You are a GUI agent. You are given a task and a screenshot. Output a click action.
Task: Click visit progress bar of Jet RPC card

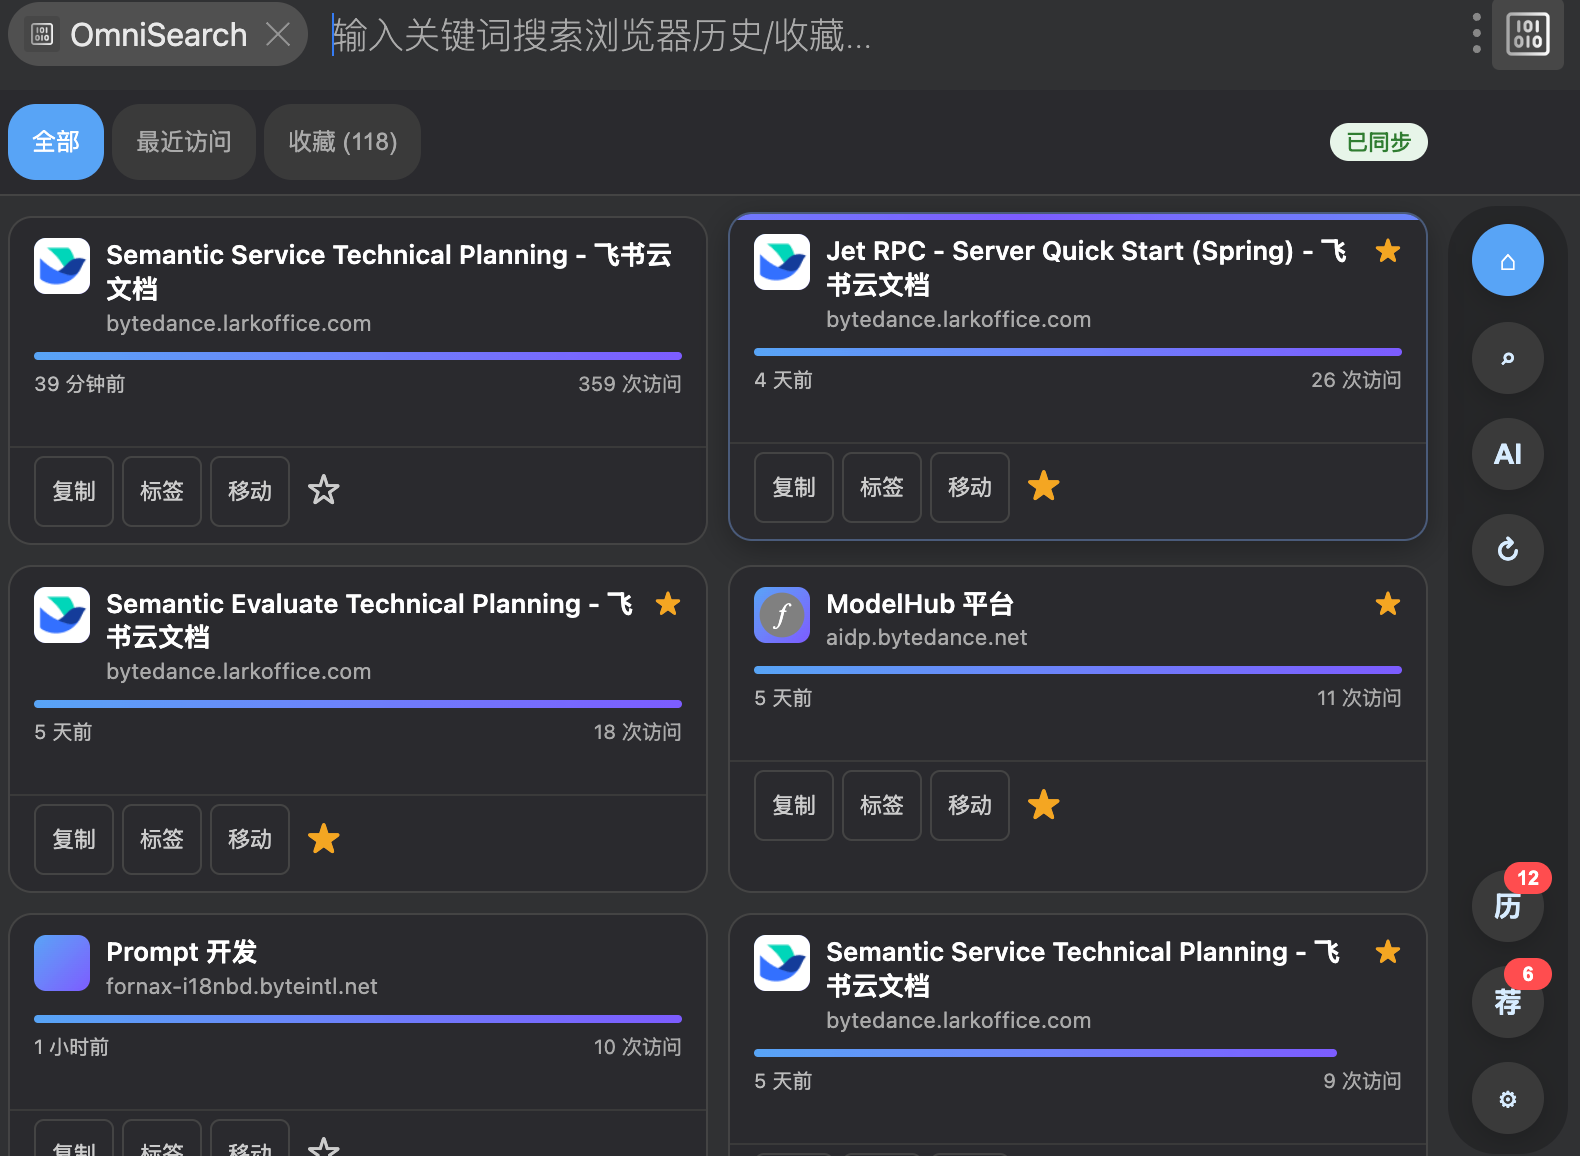1078,352
